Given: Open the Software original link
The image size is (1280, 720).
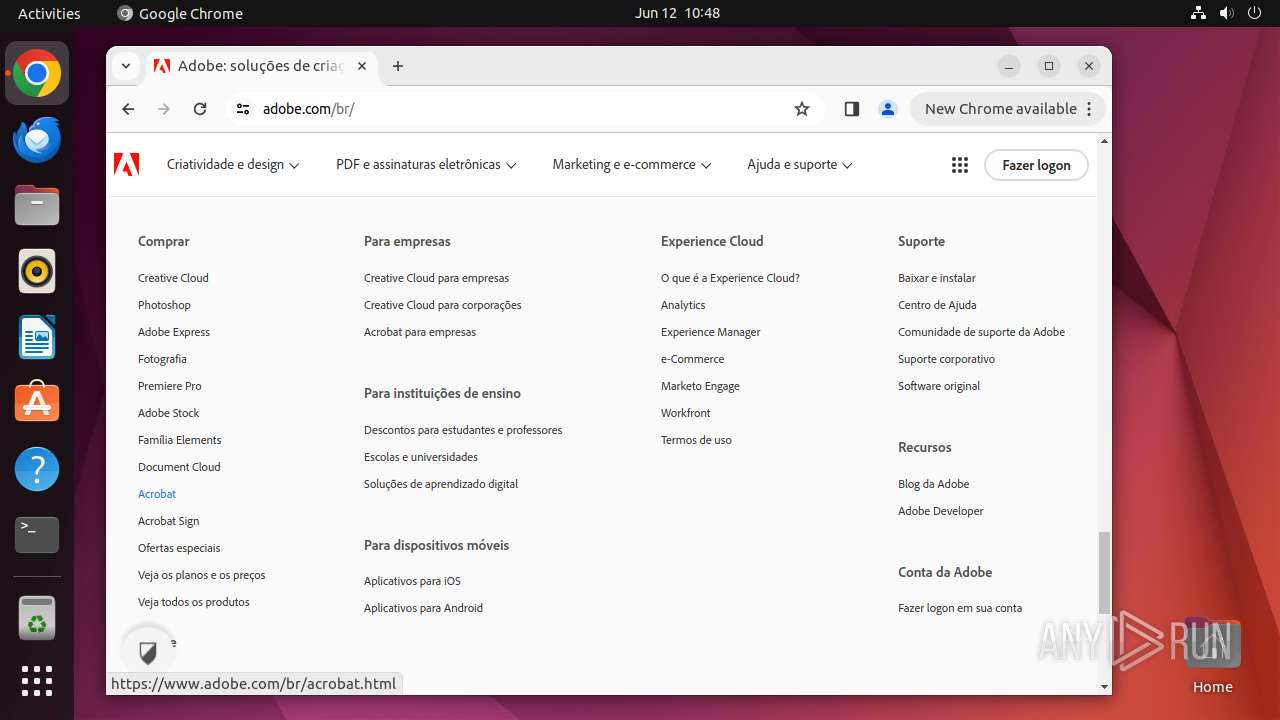Looking at the screenshot, I should point(939,386).
